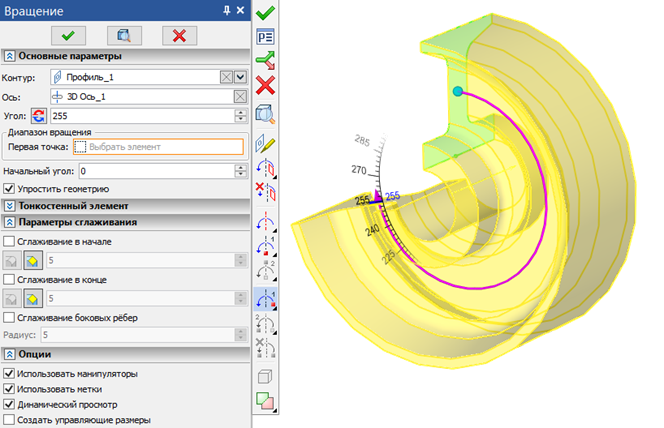The image size is (664, 428).
Task: Click the green checkmark in the vertical toolbar
Action: pos(265,13)
